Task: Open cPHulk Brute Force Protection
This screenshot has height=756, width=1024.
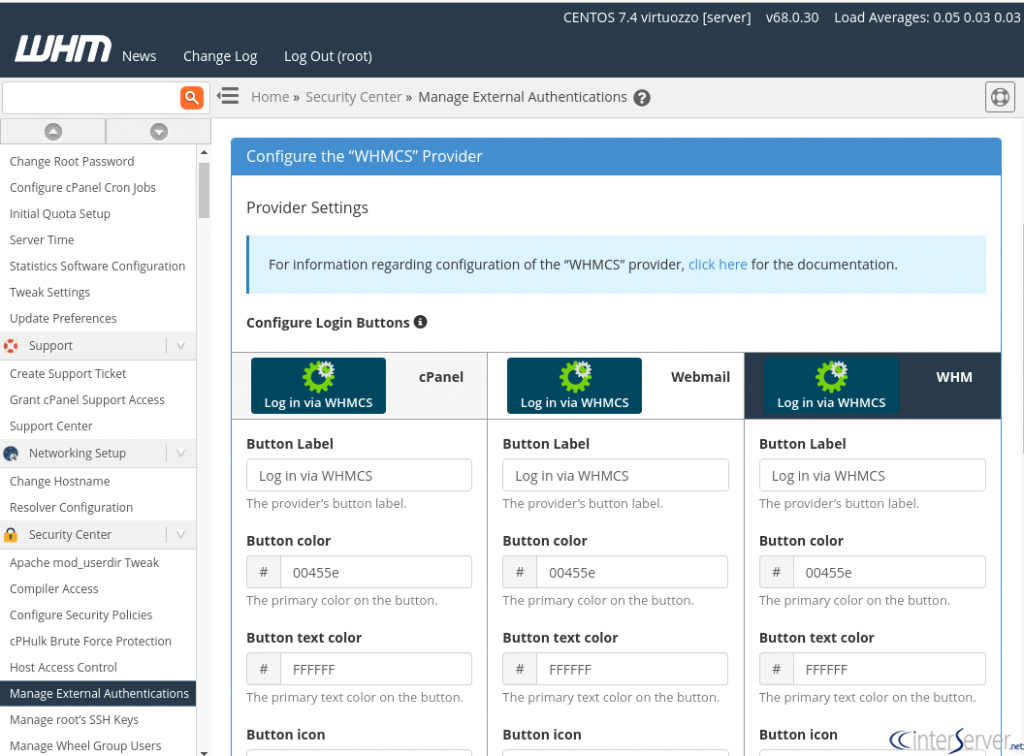Action: point(90,641)
